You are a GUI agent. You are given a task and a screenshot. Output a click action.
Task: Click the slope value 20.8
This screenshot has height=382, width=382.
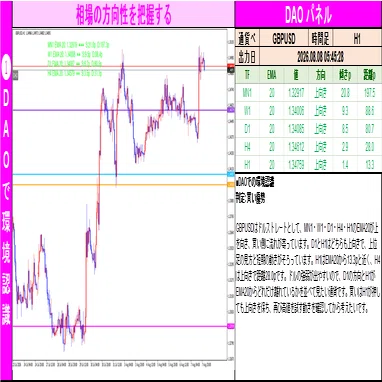345,93
